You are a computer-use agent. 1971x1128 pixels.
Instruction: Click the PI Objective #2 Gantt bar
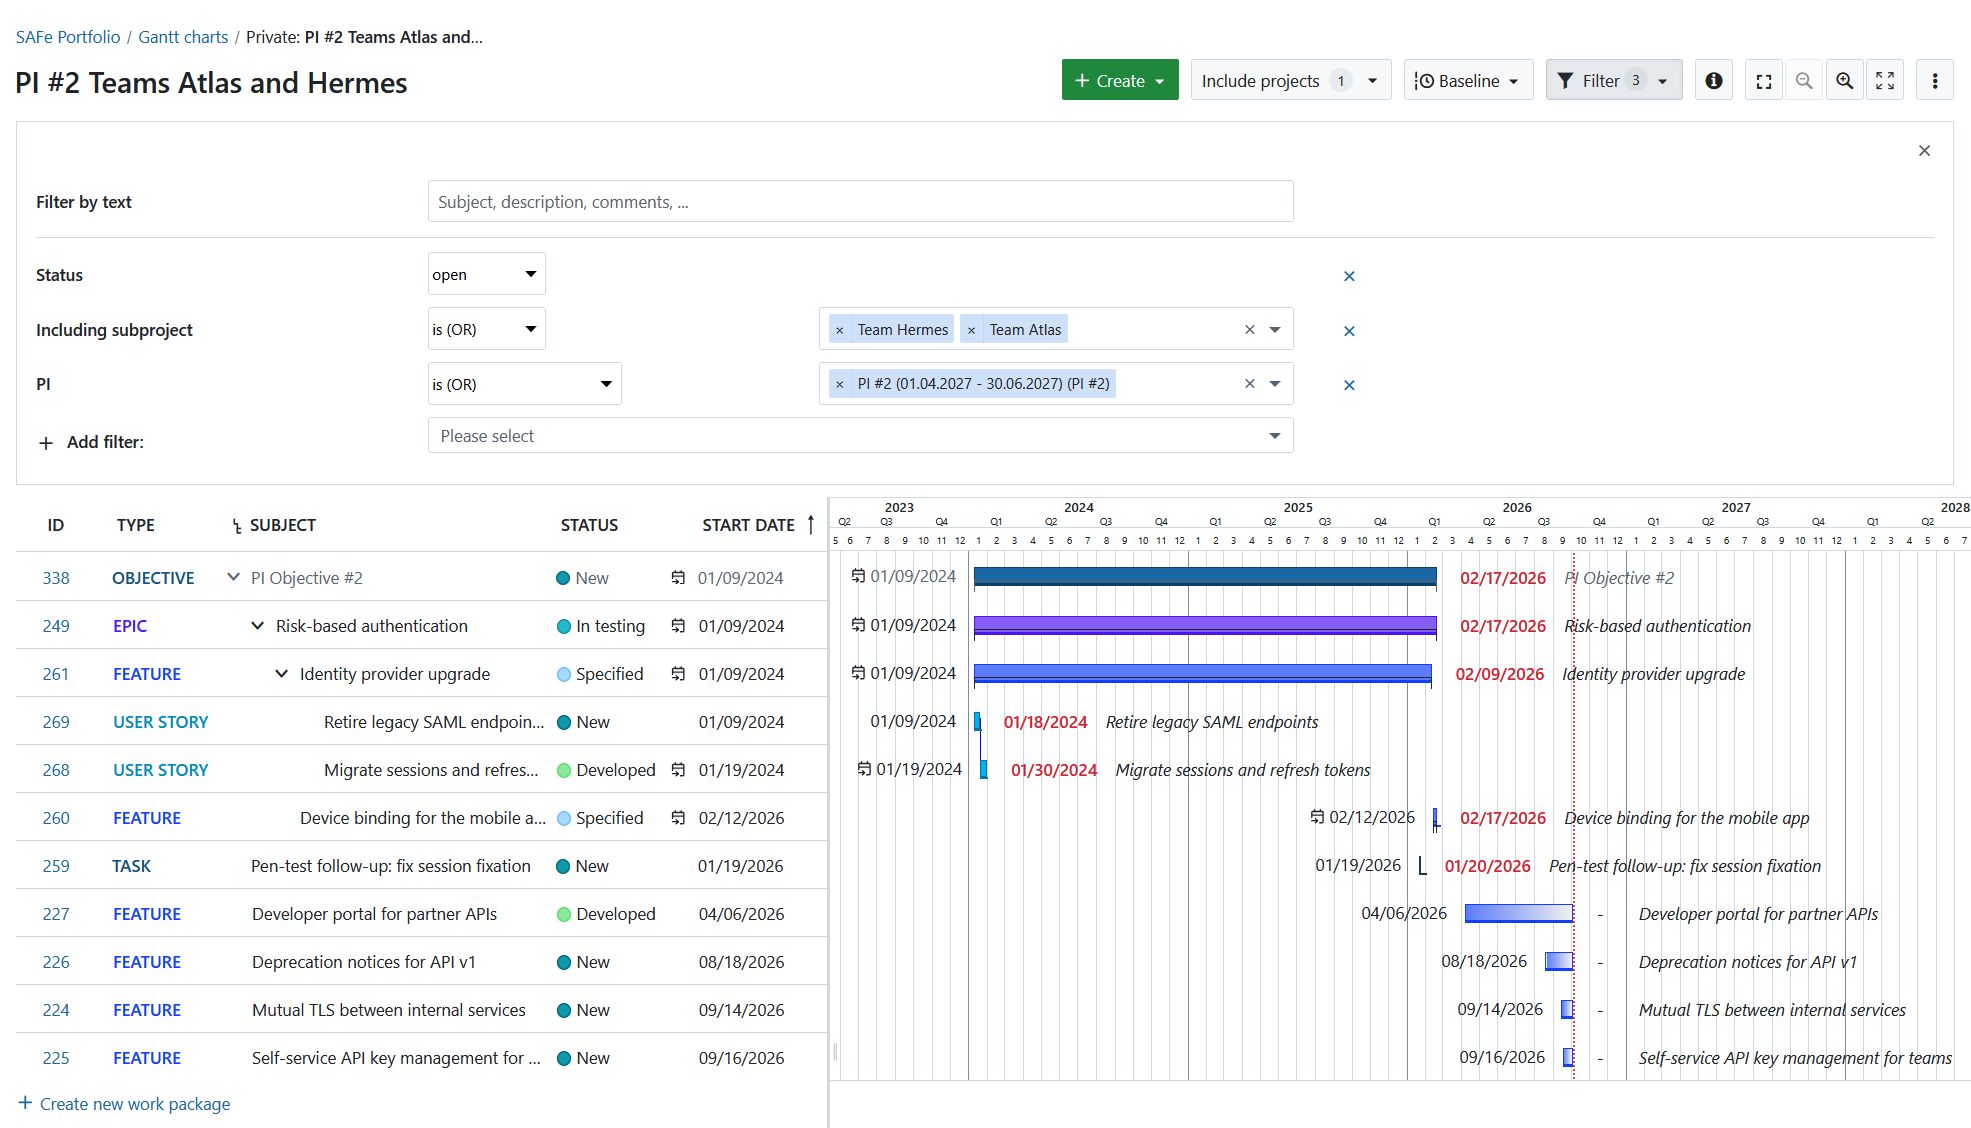[1204, 577]
